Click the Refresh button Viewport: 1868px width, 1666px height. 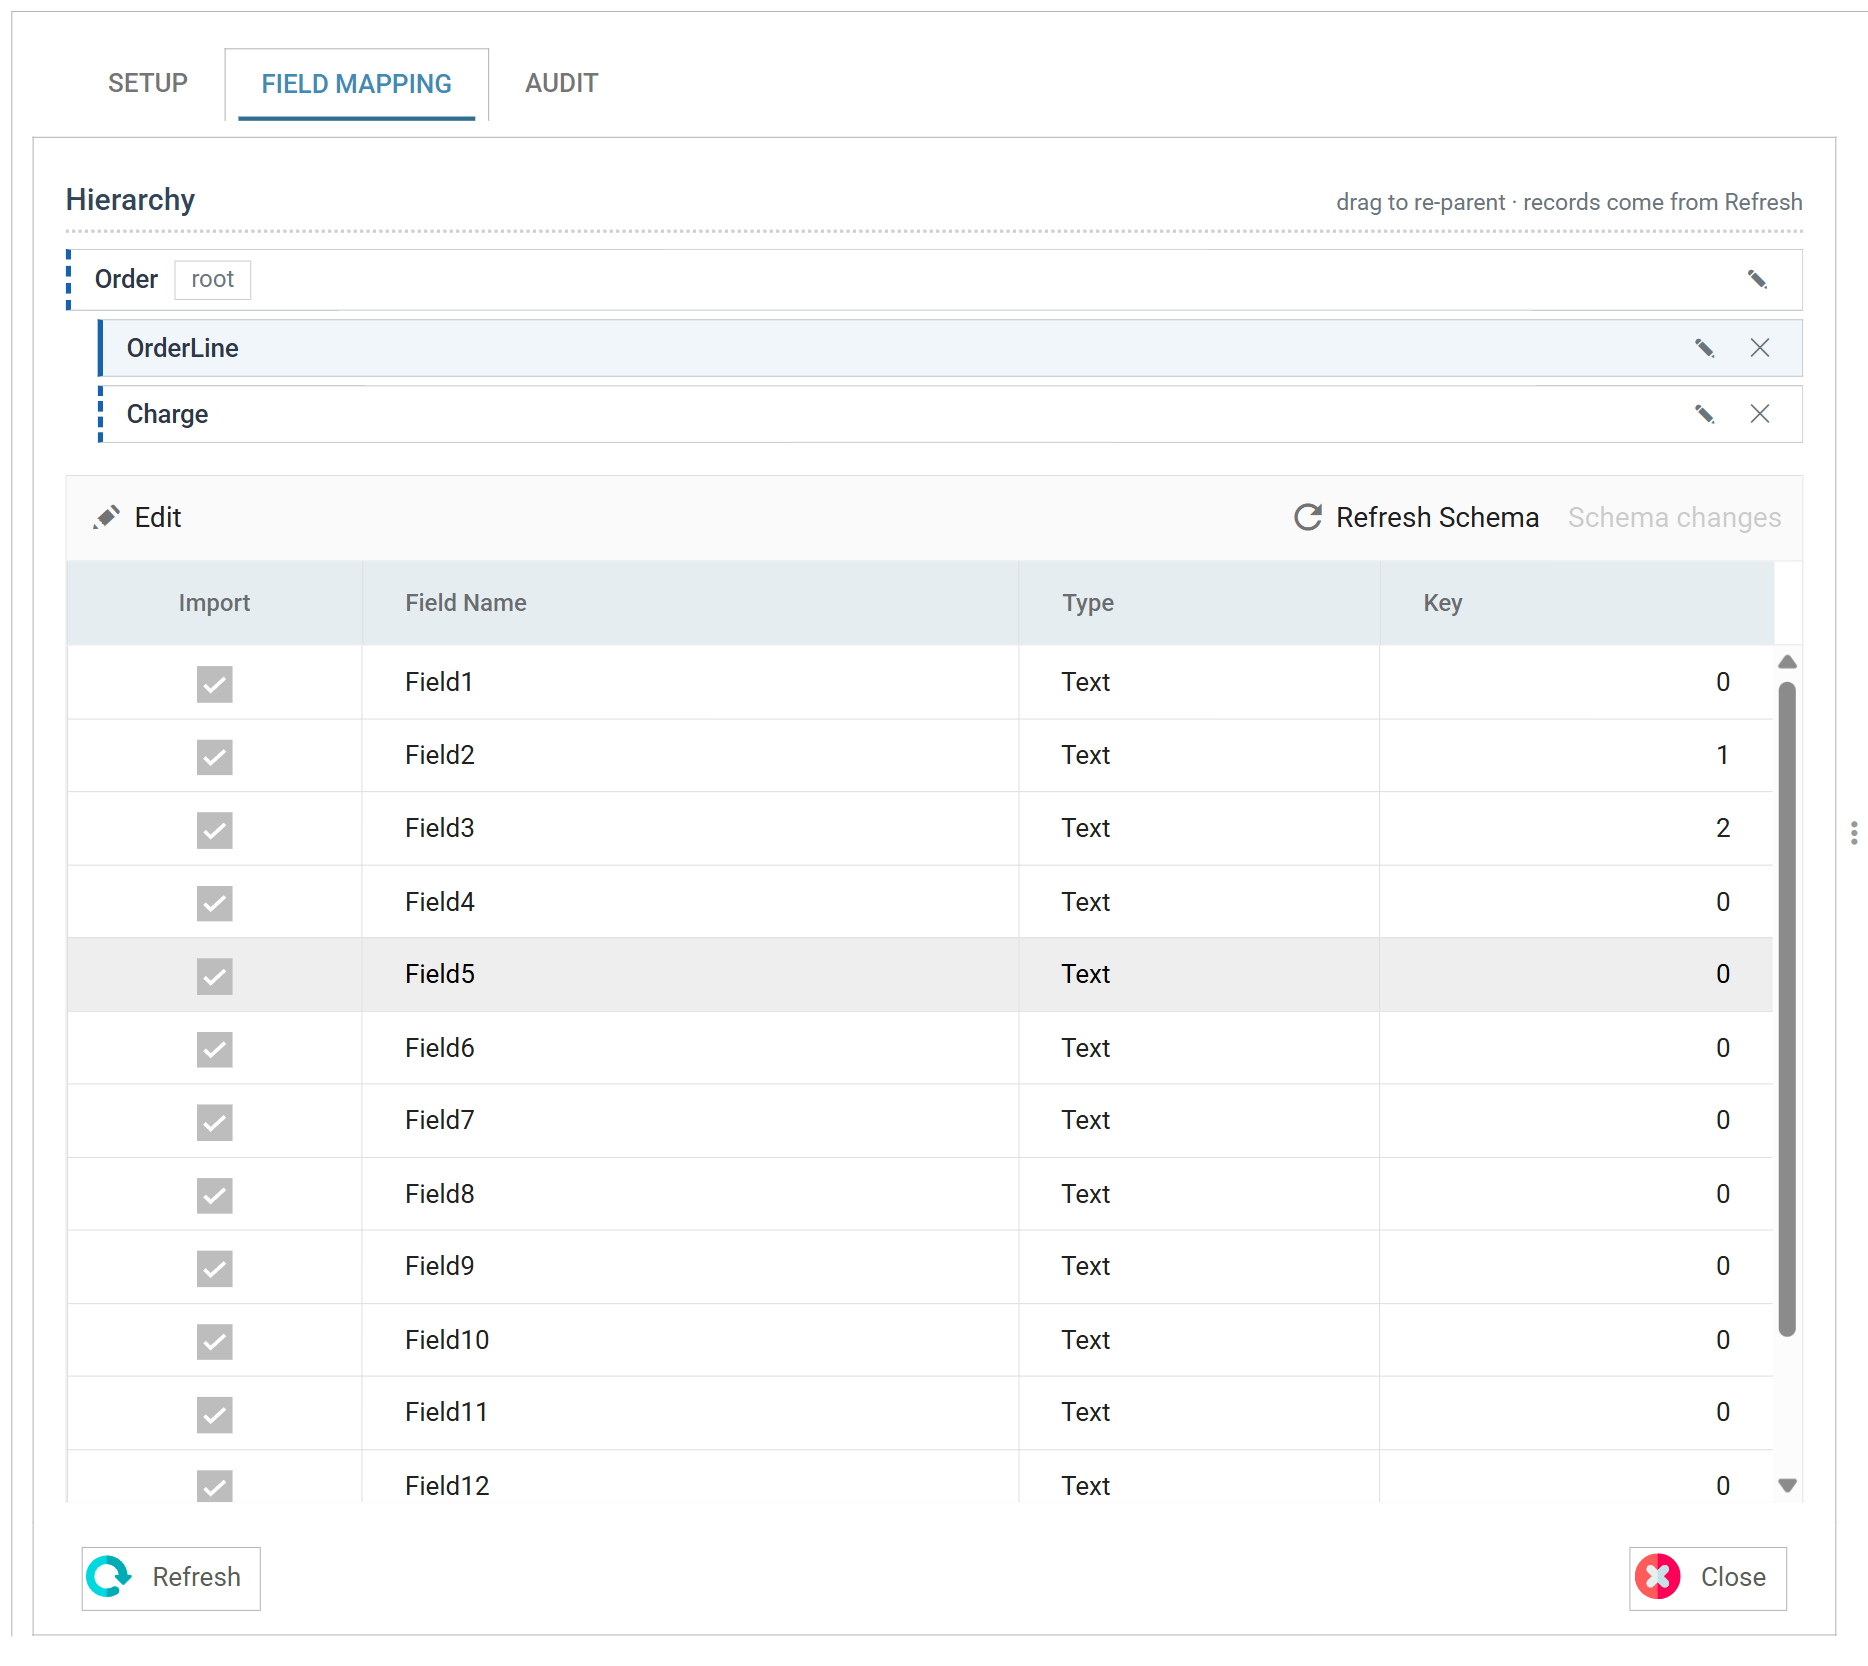(x=171, y=1578)
